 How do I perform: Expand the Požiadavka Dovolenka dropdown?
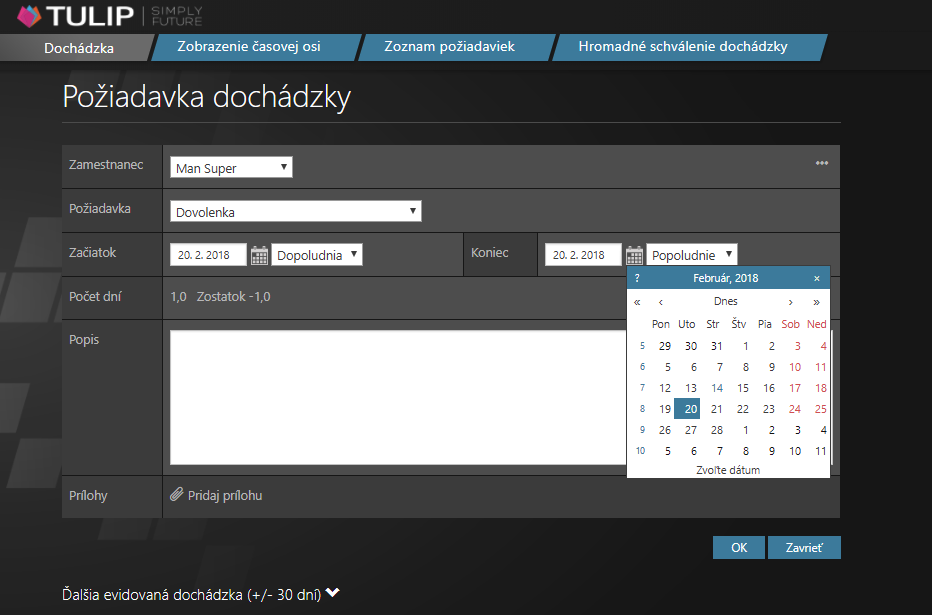tap(295, 211)
